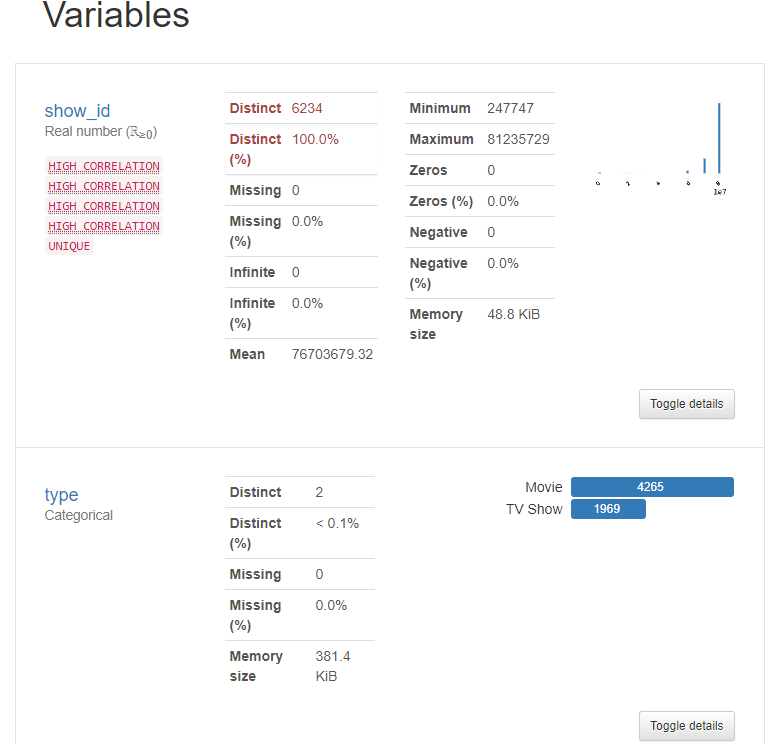Screen dimensions: 770x748
Task: Select the Minimum value 247747
Action: coord(510,108)
